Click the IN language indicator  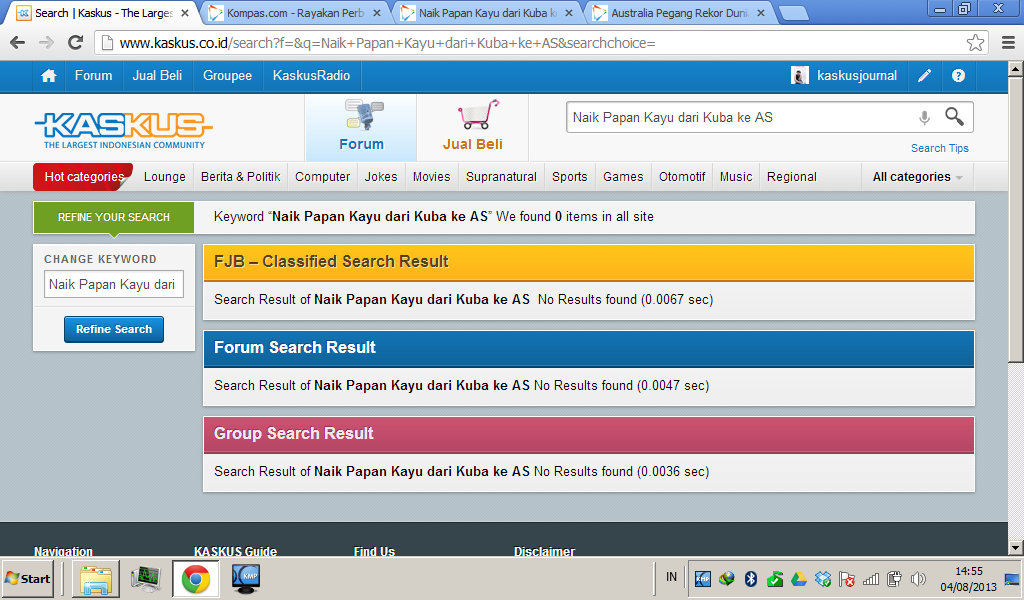point(671,577)
